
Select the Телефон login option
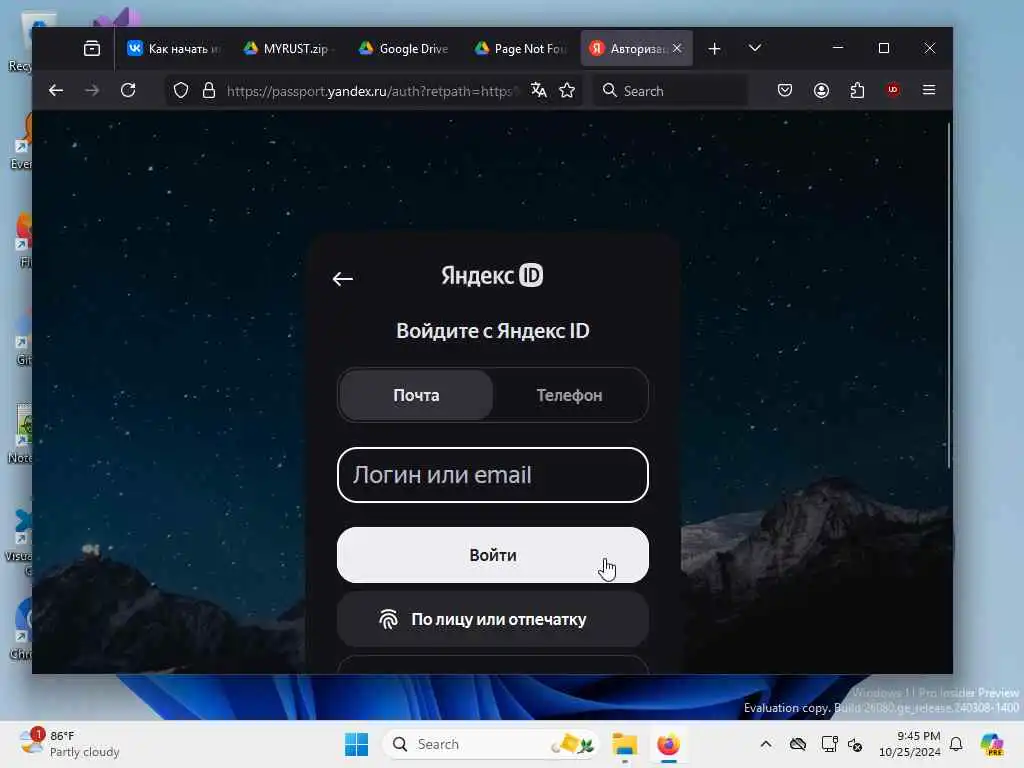tap(569, 395)
